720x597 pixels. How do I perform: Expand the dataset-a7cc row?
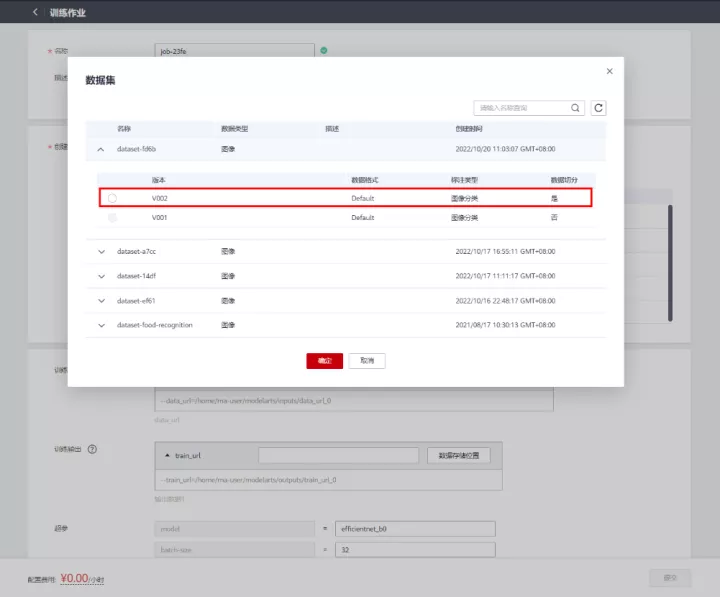pyautogui.click(x=101, y=251)
